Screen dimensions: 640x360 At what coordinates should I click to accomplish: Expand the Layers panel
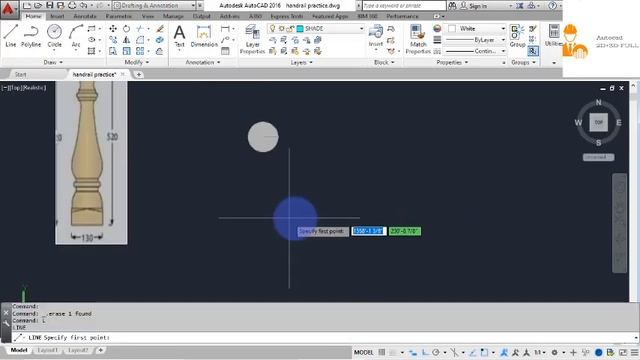302,62
